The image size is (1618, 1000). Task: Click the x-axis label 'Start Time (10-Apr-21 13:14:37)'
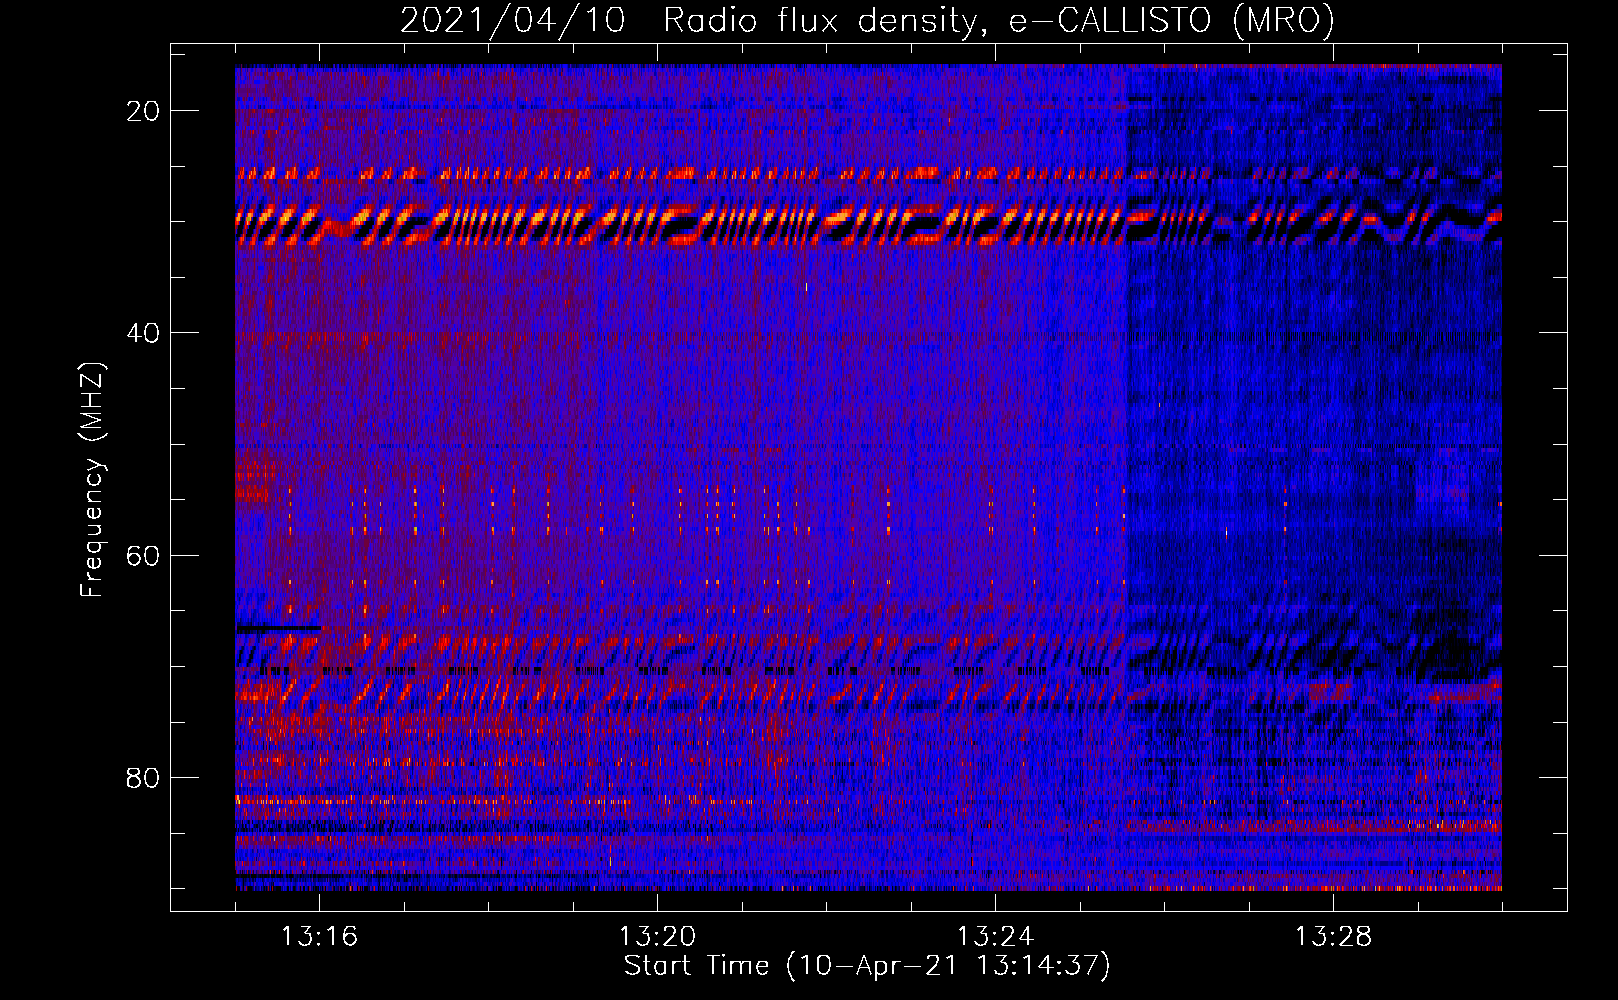coord(867,966)
